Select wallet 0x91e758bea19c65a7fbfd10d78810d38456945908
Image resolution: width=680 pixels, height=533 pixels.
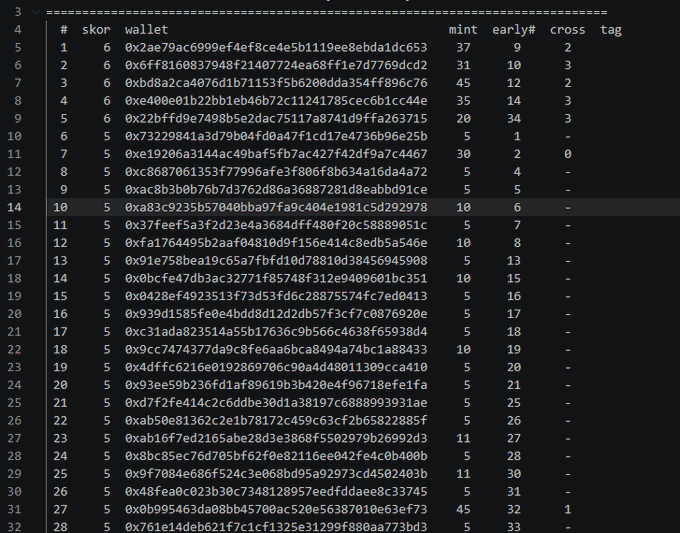point(276,261)
